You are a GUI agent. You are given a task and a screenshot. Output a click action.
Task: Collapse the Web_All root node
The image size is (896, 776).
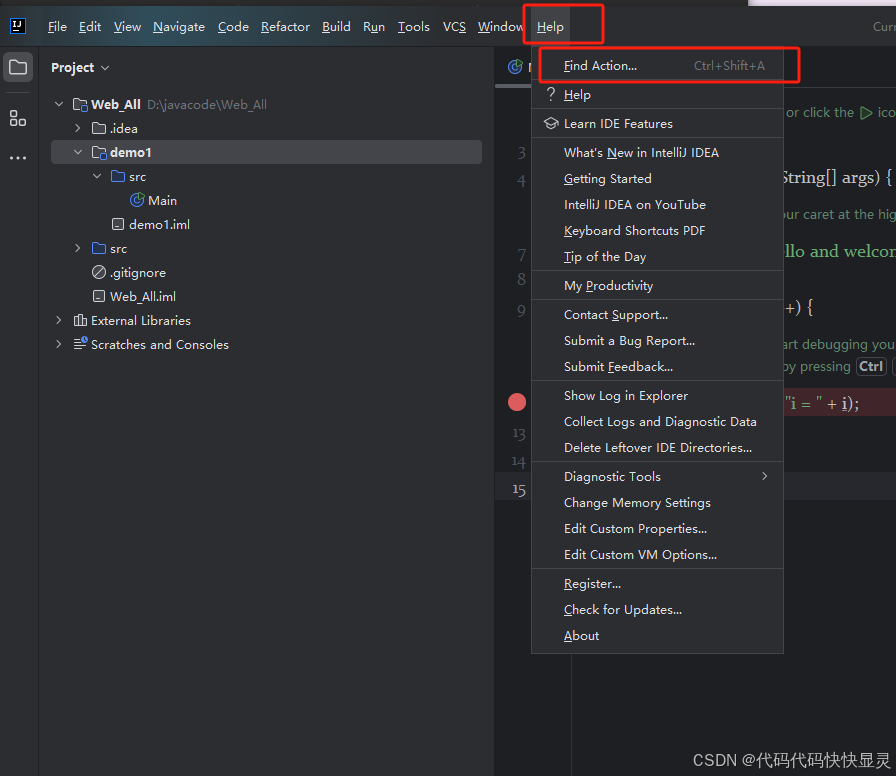coord(59,104)
